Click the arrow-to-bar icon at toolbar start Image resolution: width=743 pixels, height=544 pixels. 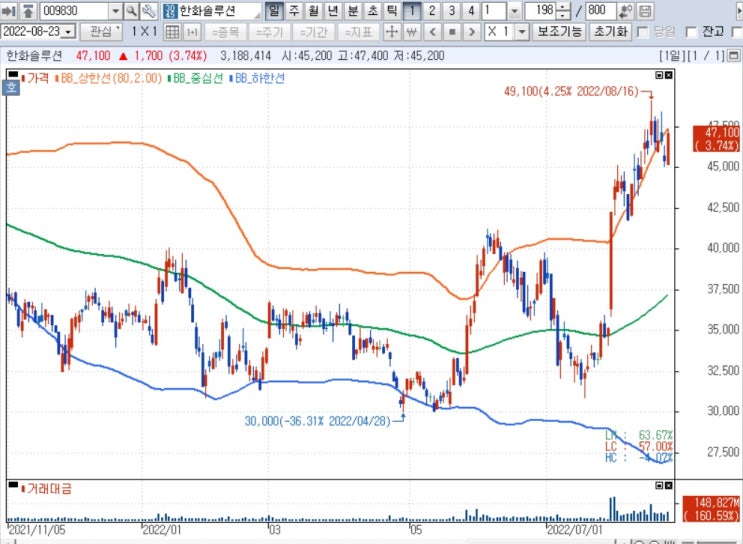point(9,10)
